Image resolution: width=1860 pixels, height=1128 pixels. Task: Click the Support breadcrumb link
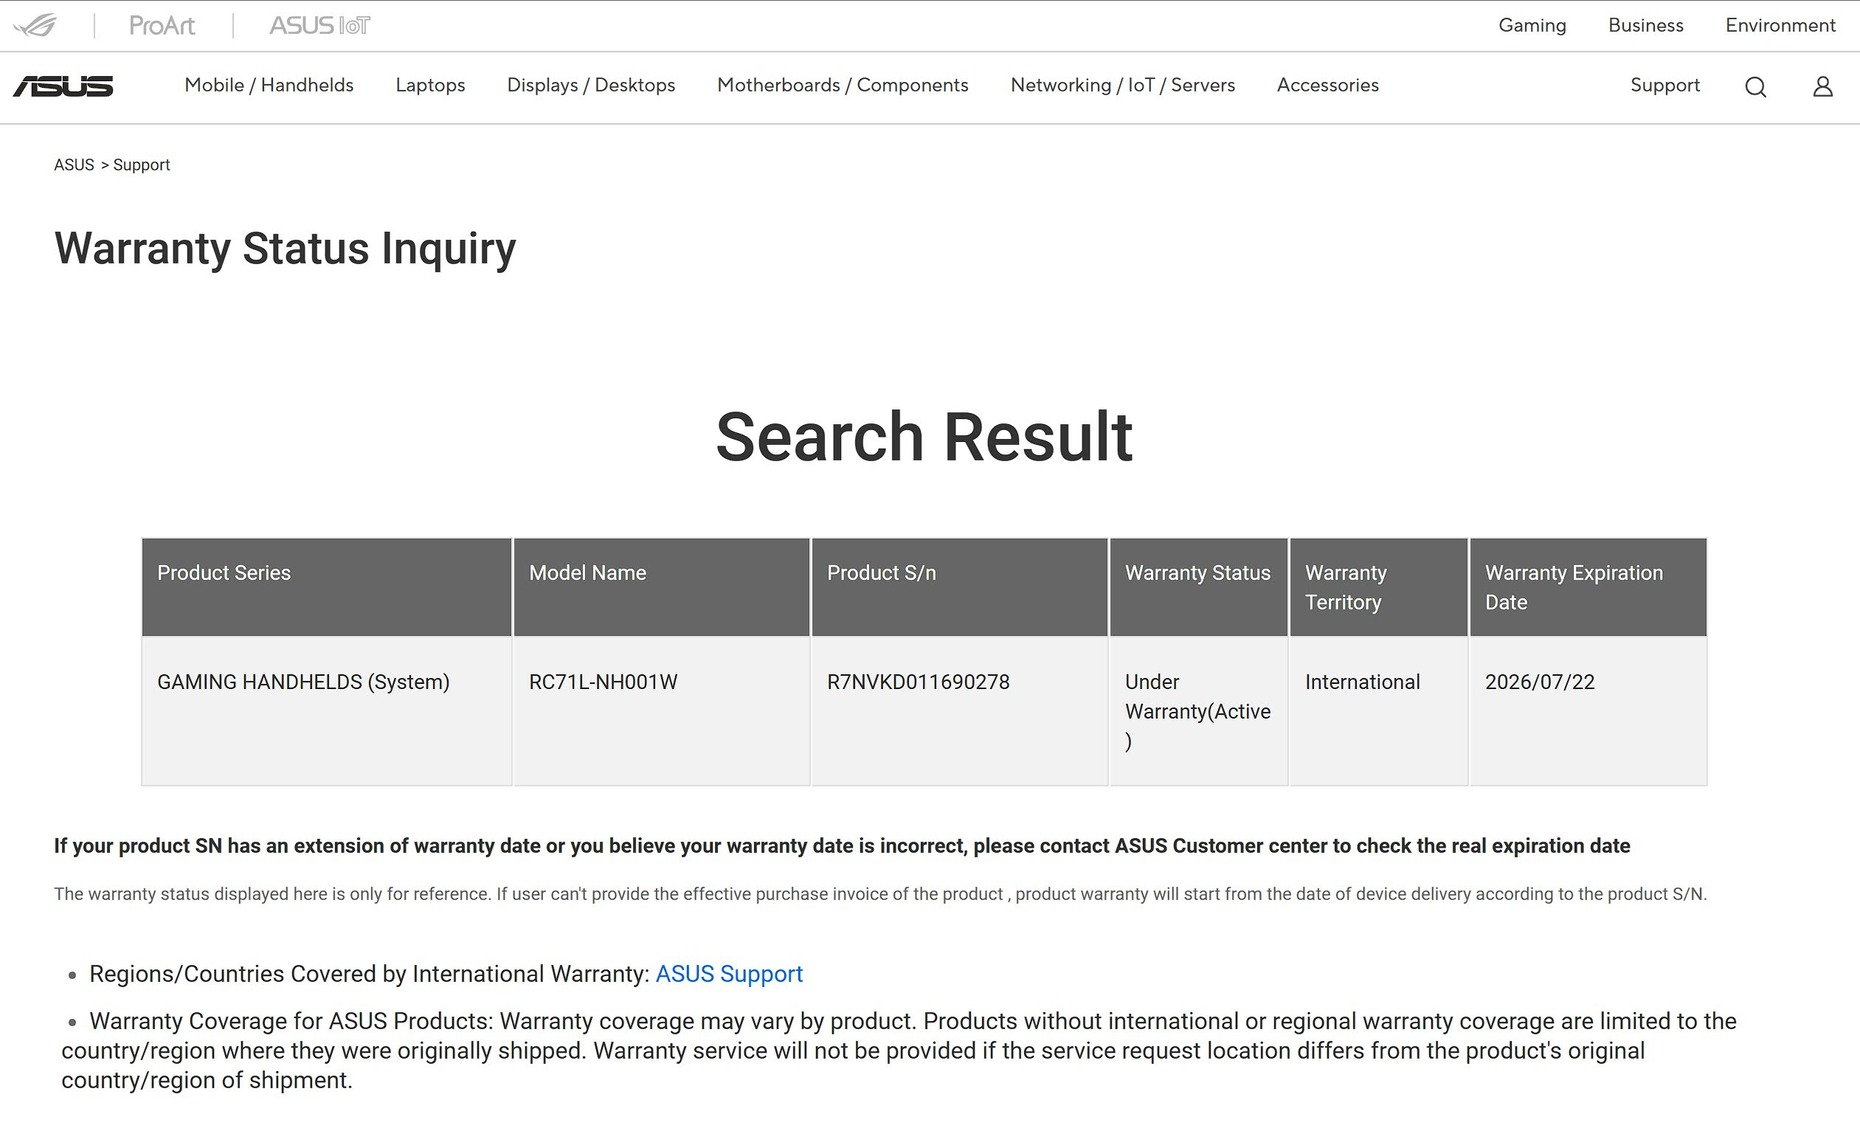(141, 165)
